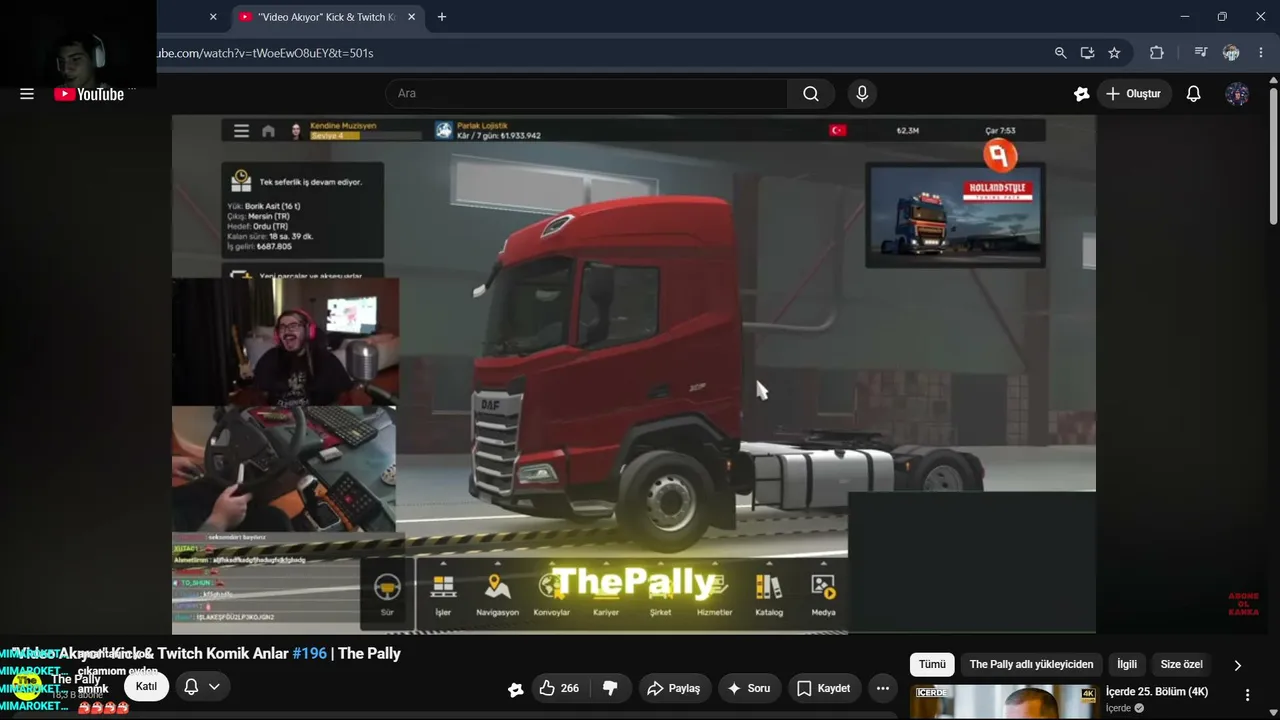This screenshot has width=1280, height=720.
Task: Like the video with thumbs up
Action: [558, 688]
